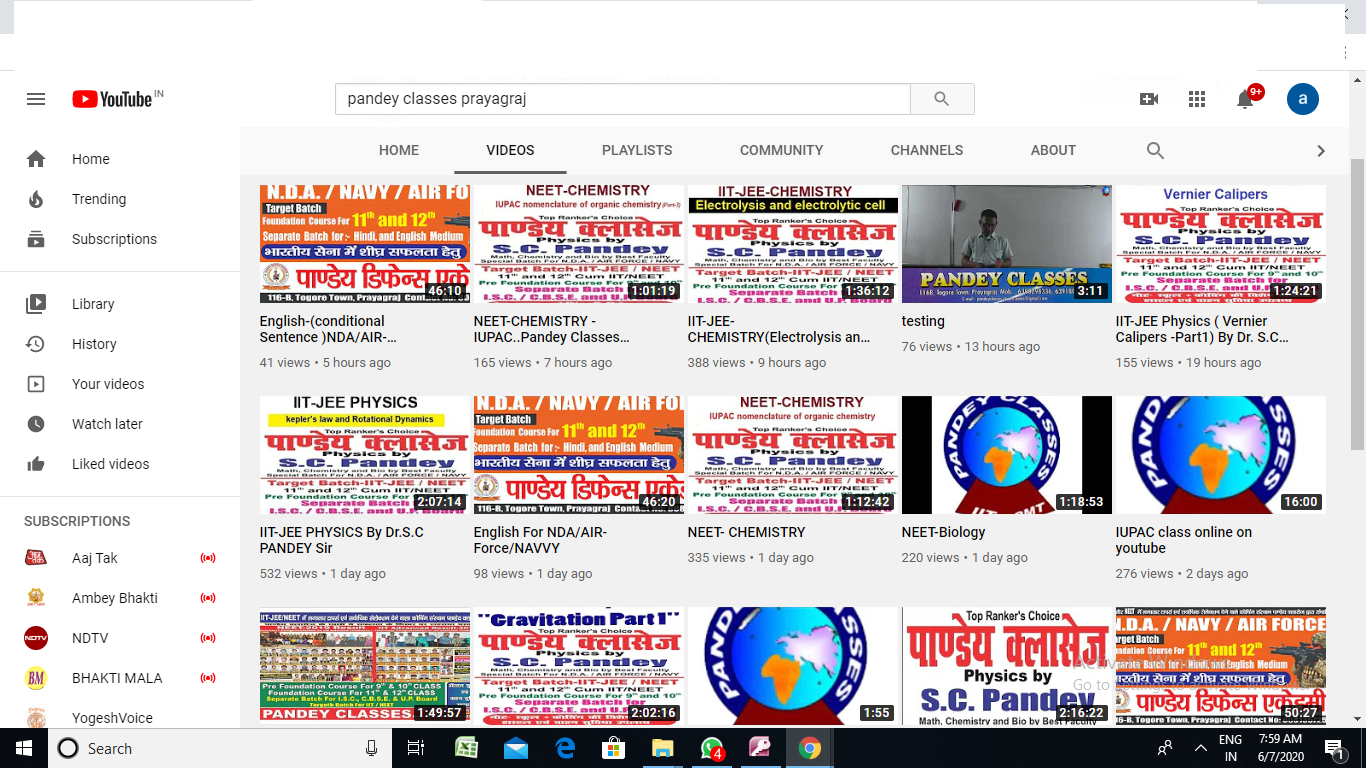Open the English conditional Sentence video thumbnail
This screenshot has width=1366, height=768.
365,244
